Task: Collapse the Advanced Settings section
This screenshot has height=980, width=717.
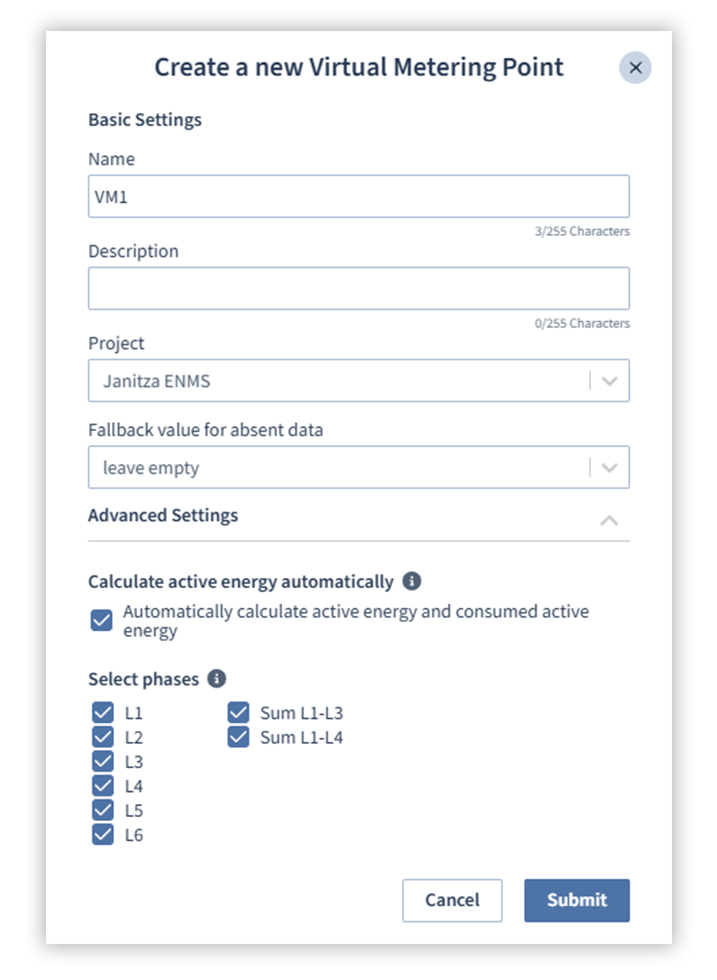Action: pos(608,520)
